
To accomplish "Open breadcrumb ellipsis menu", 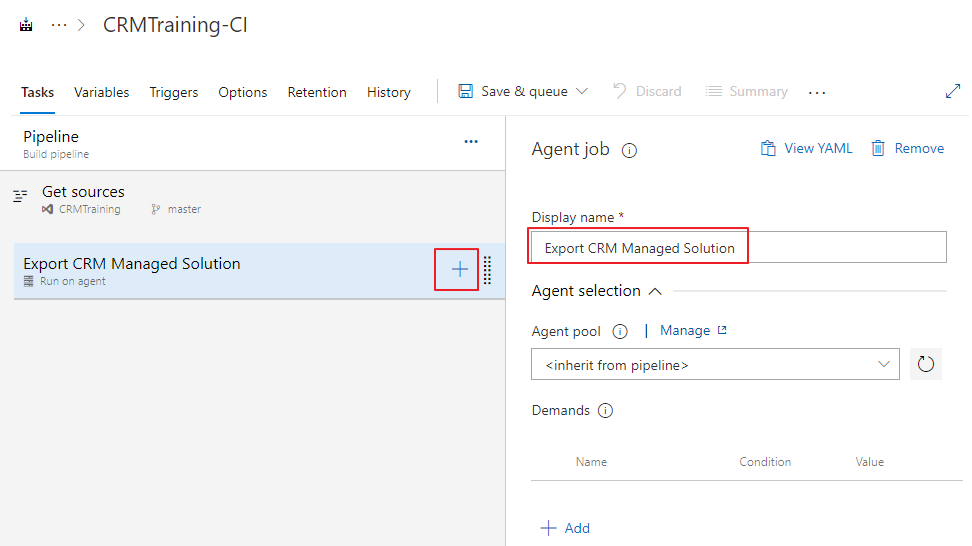I will click(x=59, y=26).
